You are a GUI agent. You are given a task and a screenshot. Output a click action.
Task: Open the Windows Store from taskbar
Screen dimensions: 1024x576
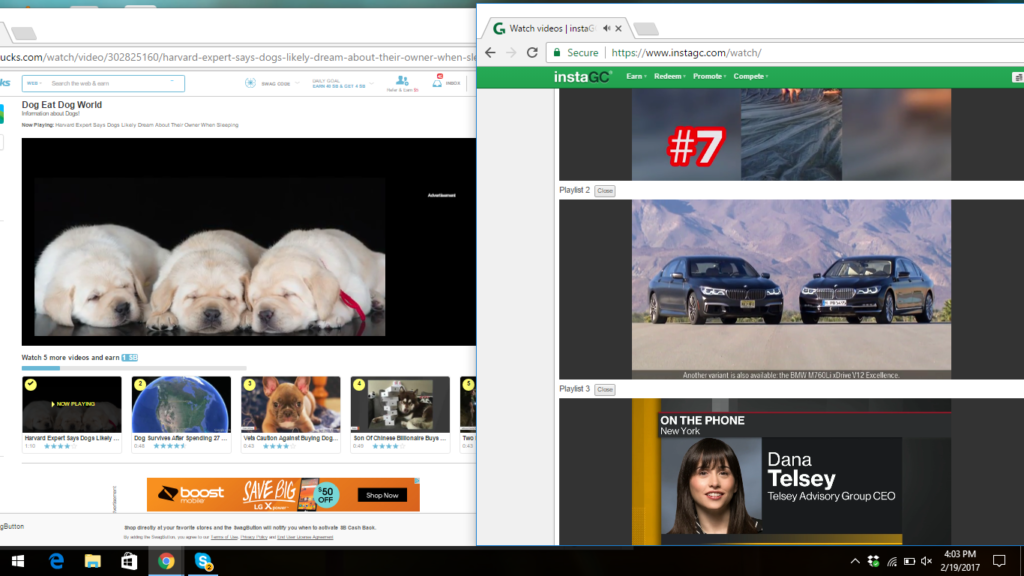(x=129, y=562)
